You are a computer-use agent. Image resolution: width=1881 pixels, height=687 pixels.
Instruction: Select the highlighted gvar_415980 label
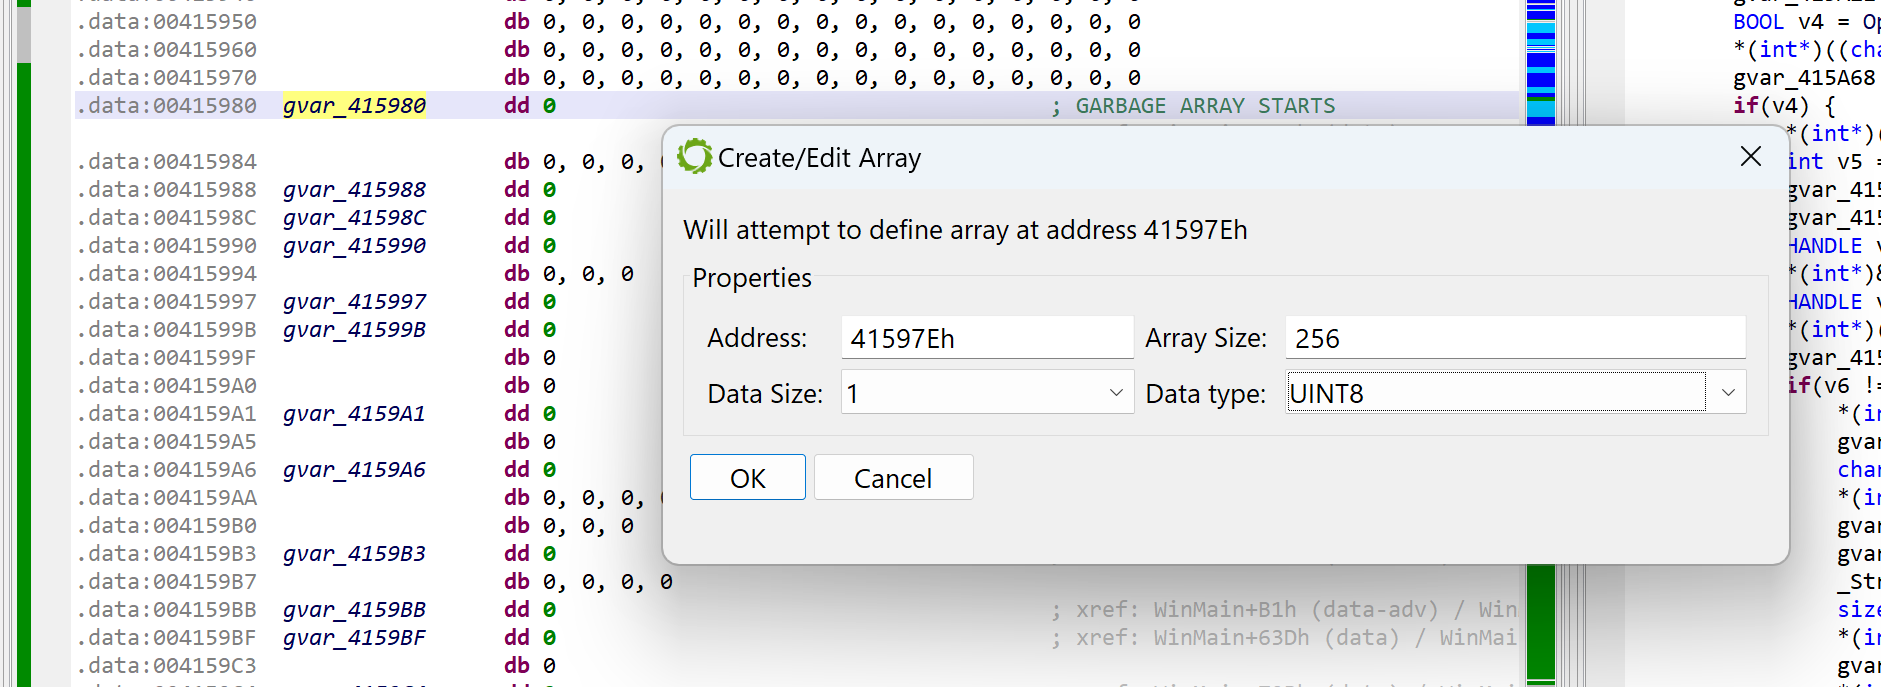tap(354, 106)
